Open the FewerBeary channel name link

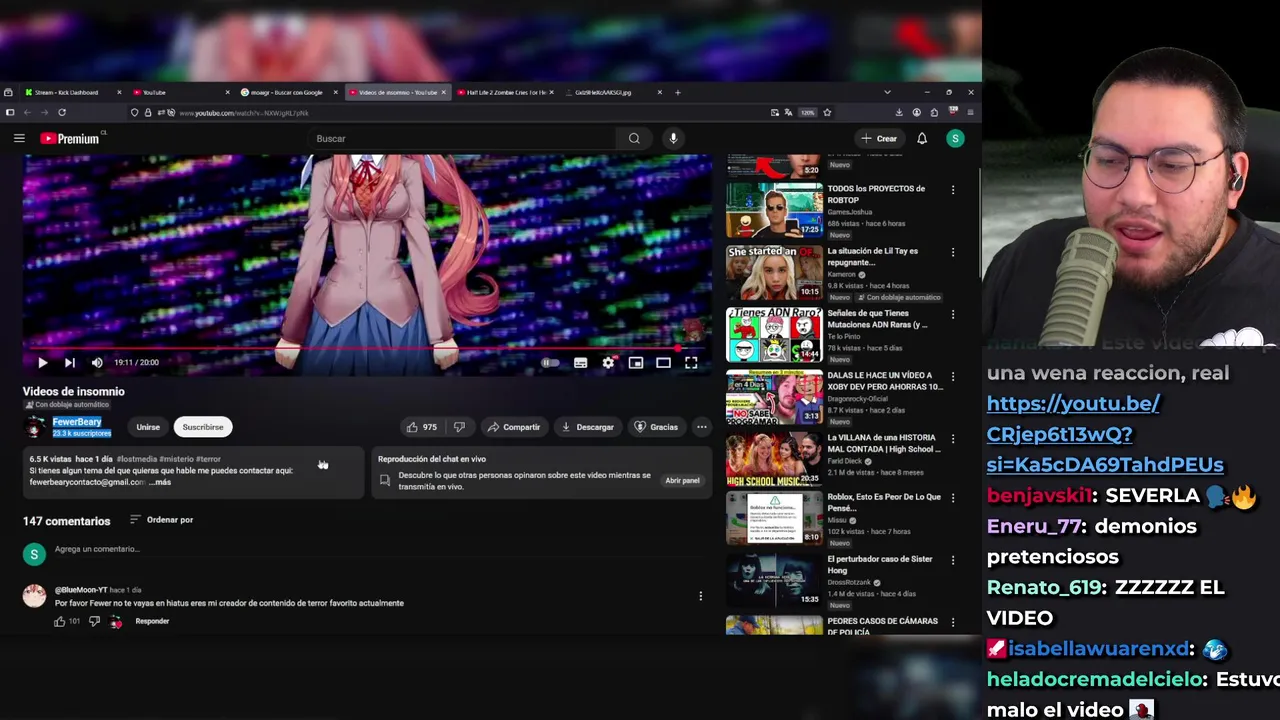point(77,422)
